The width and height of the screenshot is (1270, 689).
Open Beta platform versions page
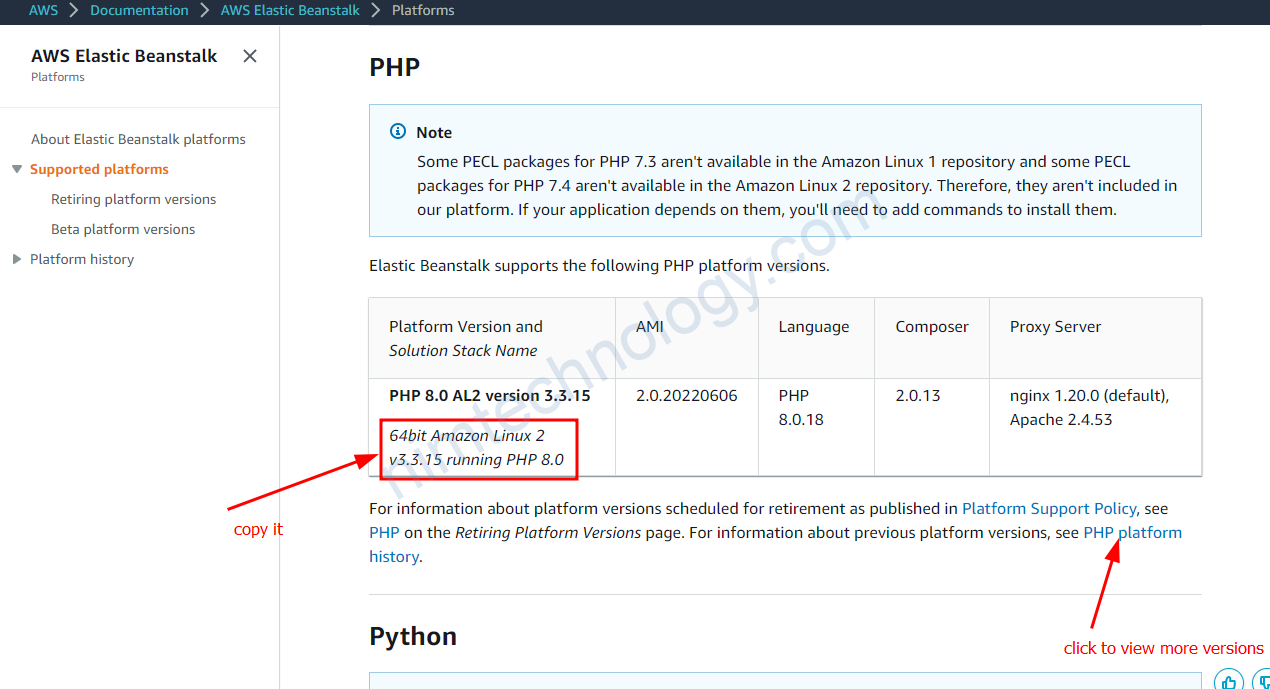[x=123, y=229]
